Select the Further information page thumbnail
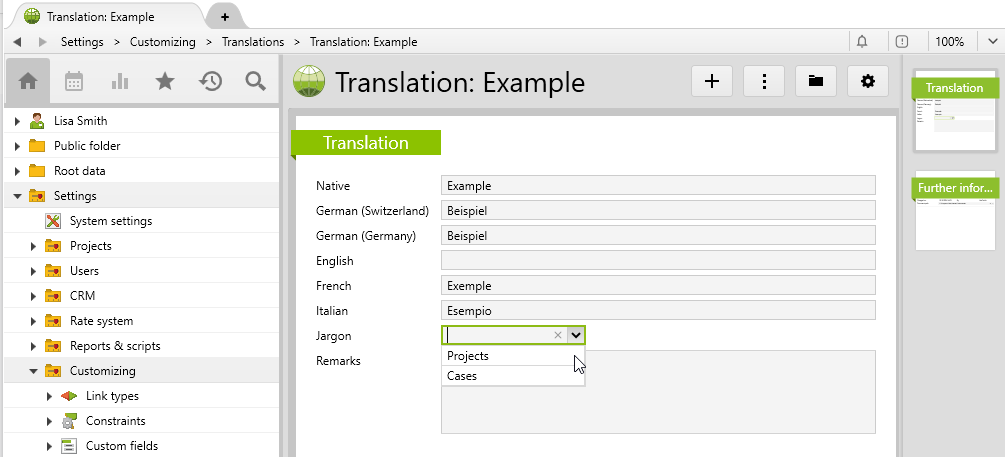This screenshot has width=1005, height=457. [955, 212]
